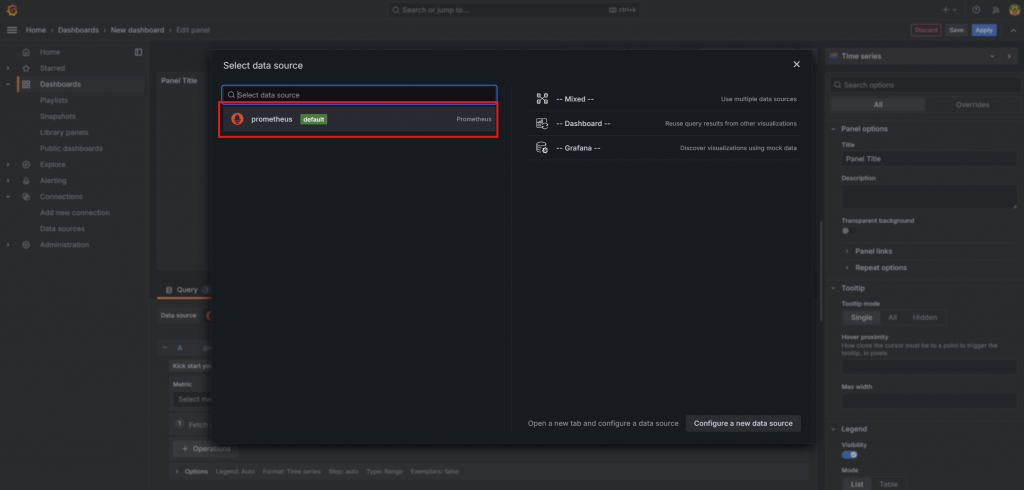
Task: Click the Save button
Action: pyautogui.click(x=956, y=30)
